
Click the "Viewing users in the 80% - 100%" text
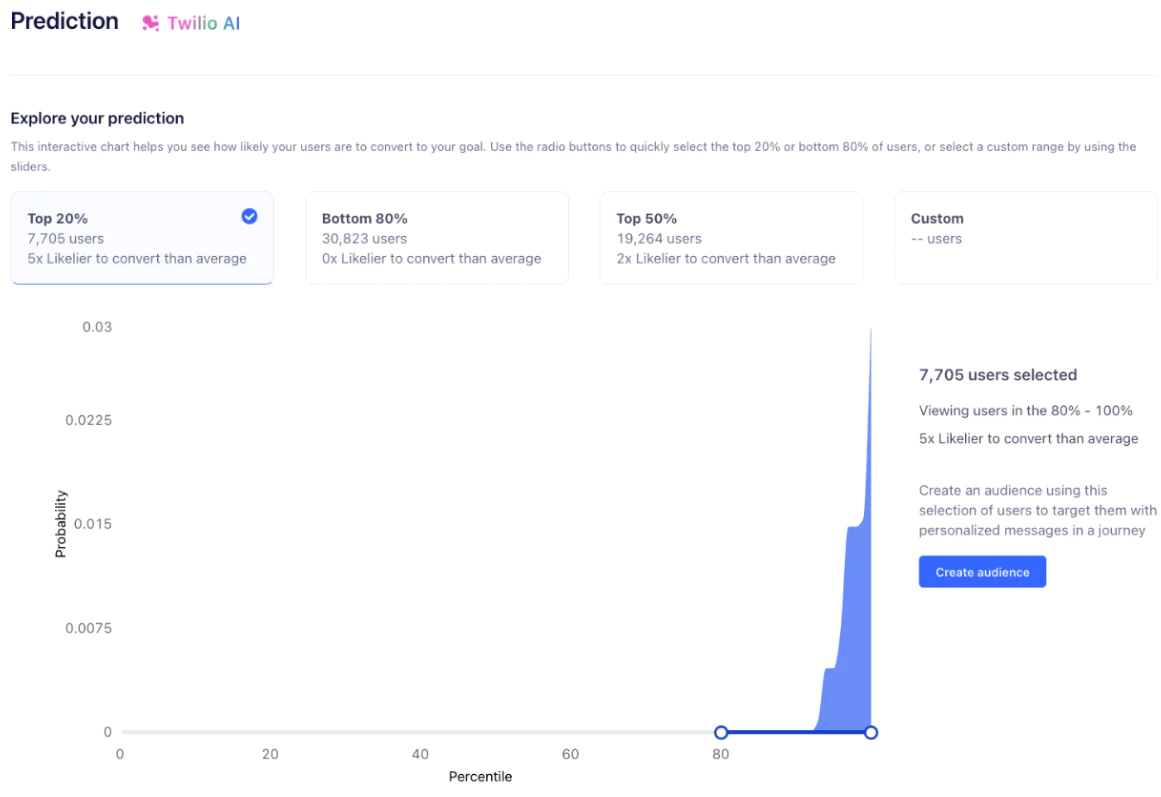[1025, 410]
